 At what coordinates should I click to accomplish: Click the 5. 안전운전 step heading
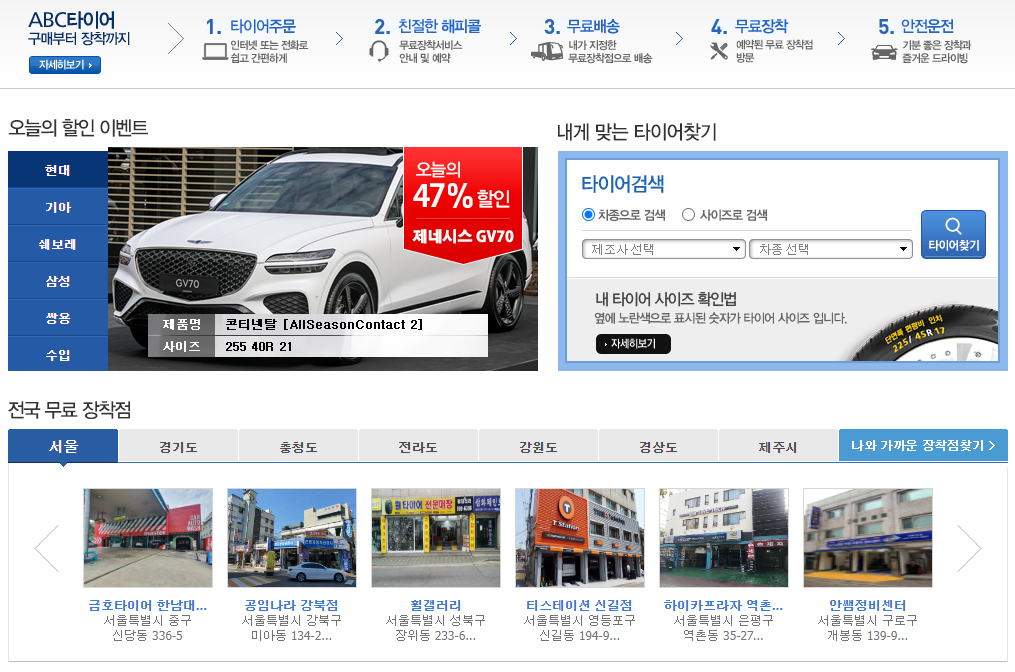click(x=916, y=27)
